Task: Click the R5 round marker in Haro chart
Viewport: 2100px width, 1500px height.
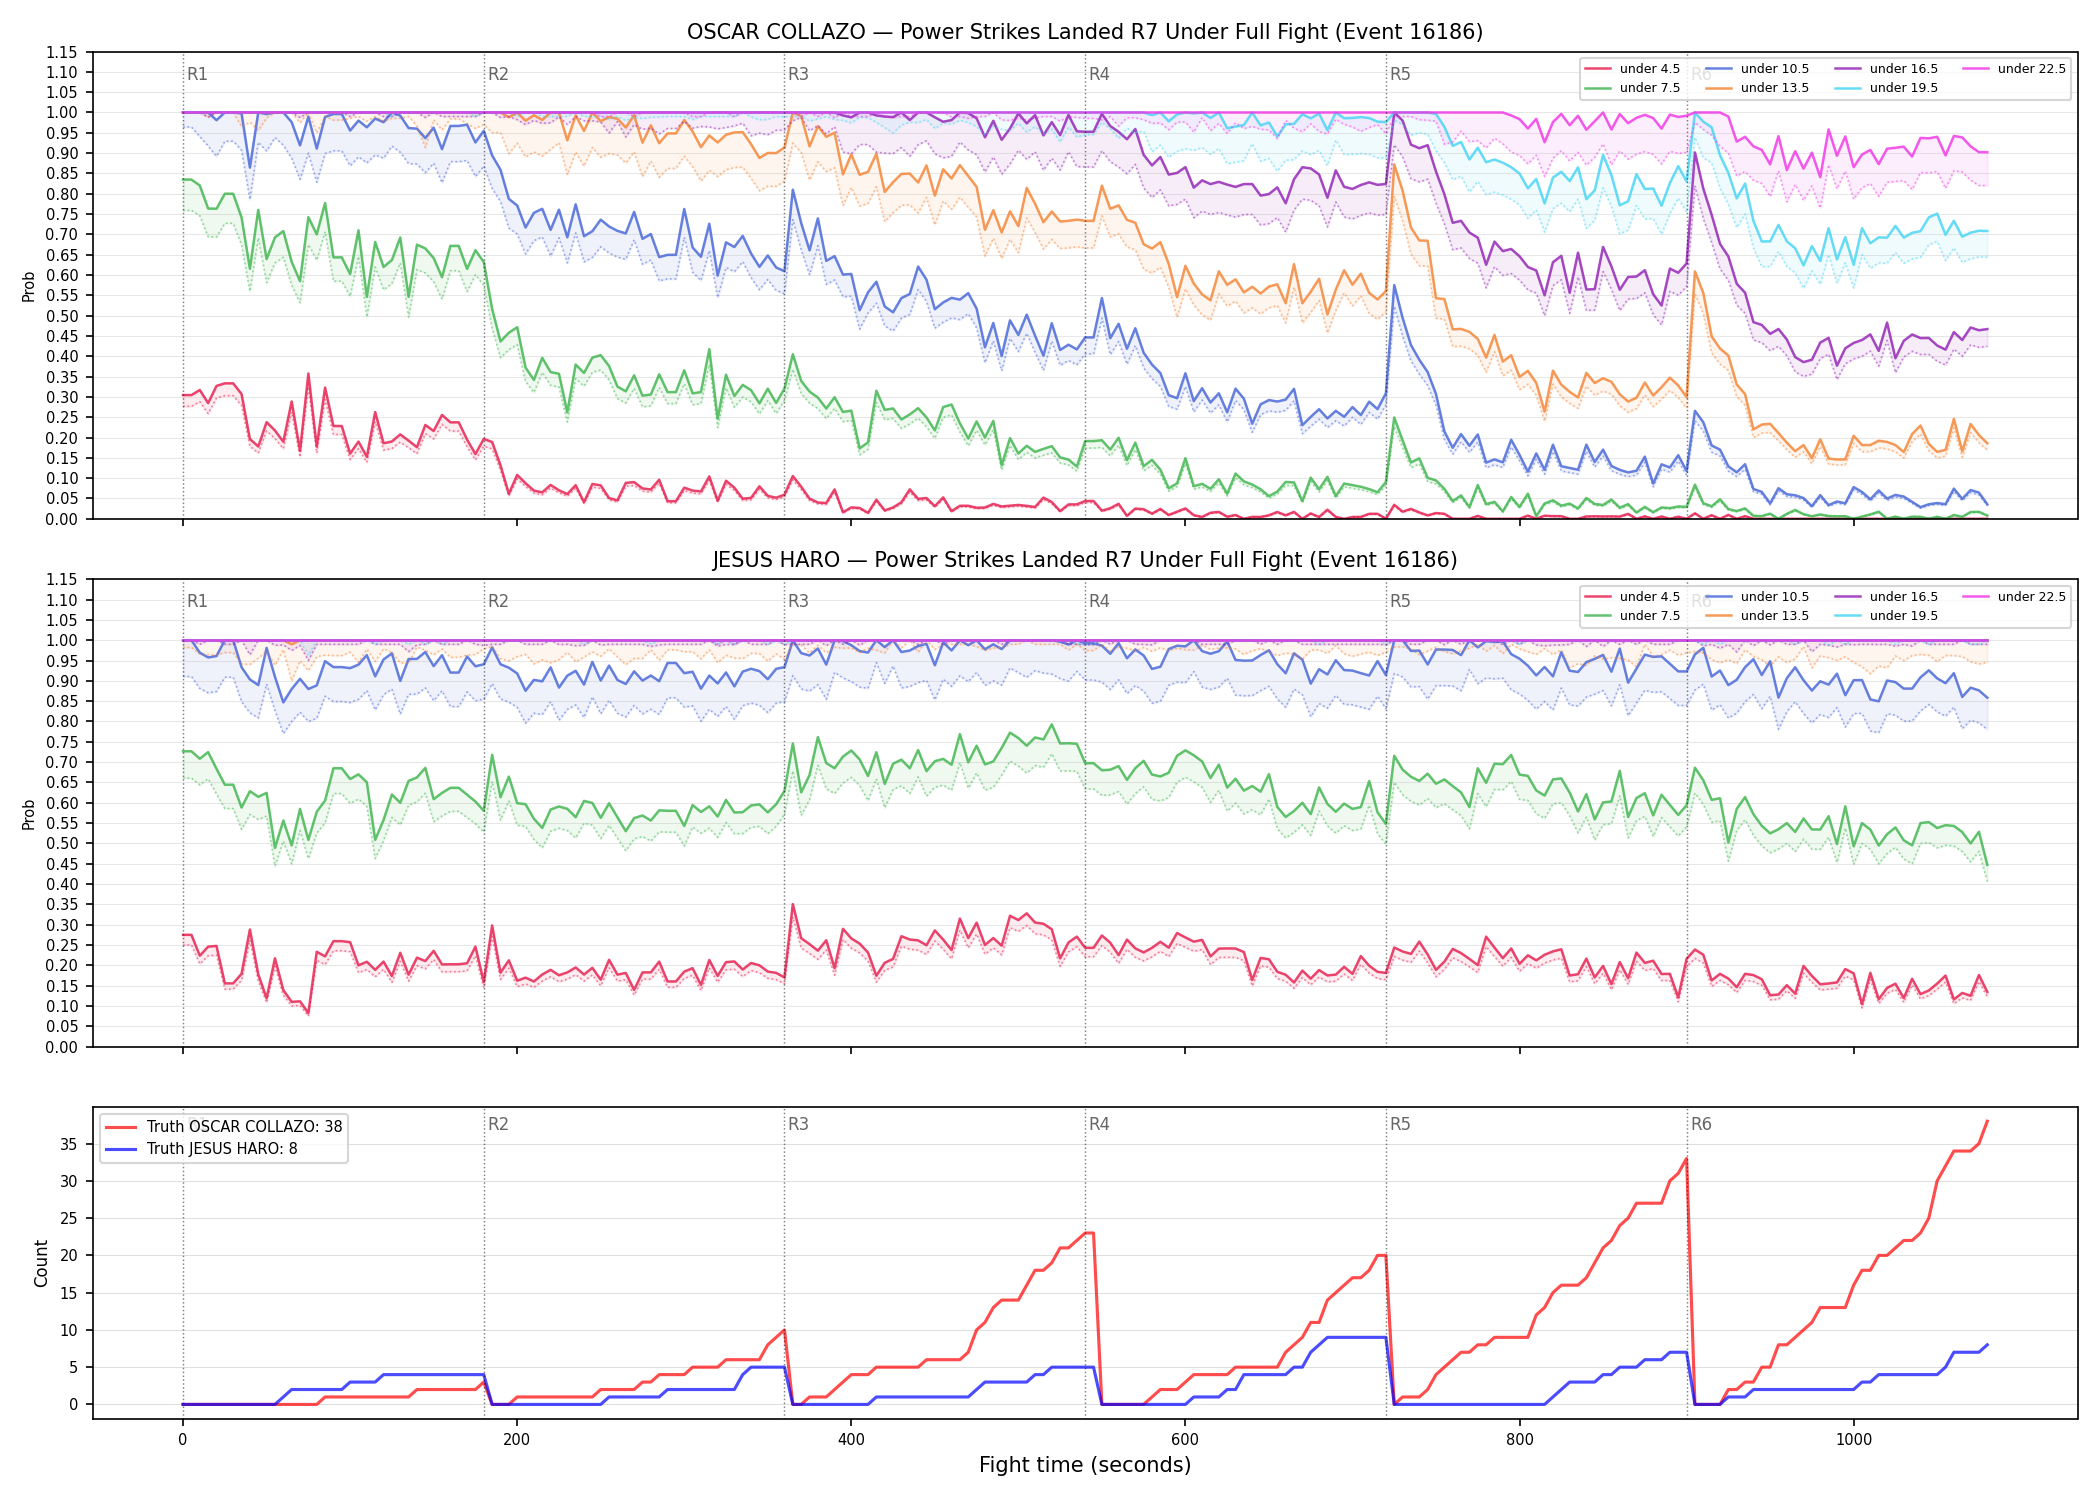Action: point(1400,601)
